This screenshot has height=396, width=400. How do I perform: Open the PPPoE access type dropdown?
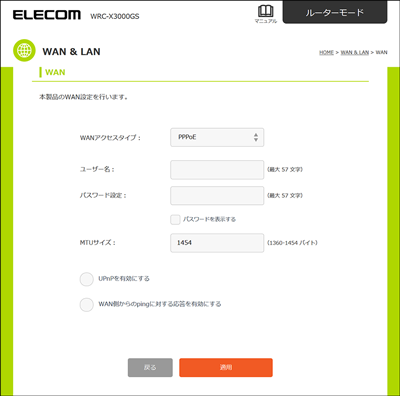coord(217,137)
